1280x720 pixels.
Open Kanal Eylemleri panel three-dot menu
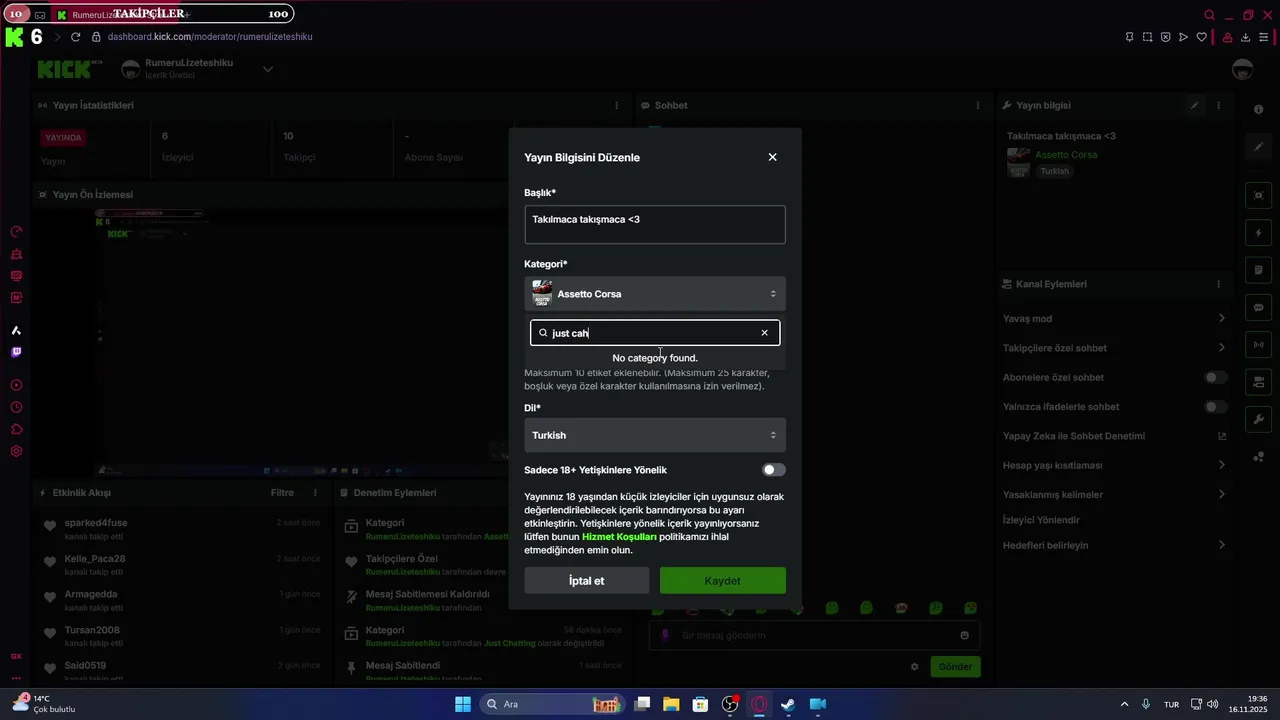click(x=1218, y=284)
